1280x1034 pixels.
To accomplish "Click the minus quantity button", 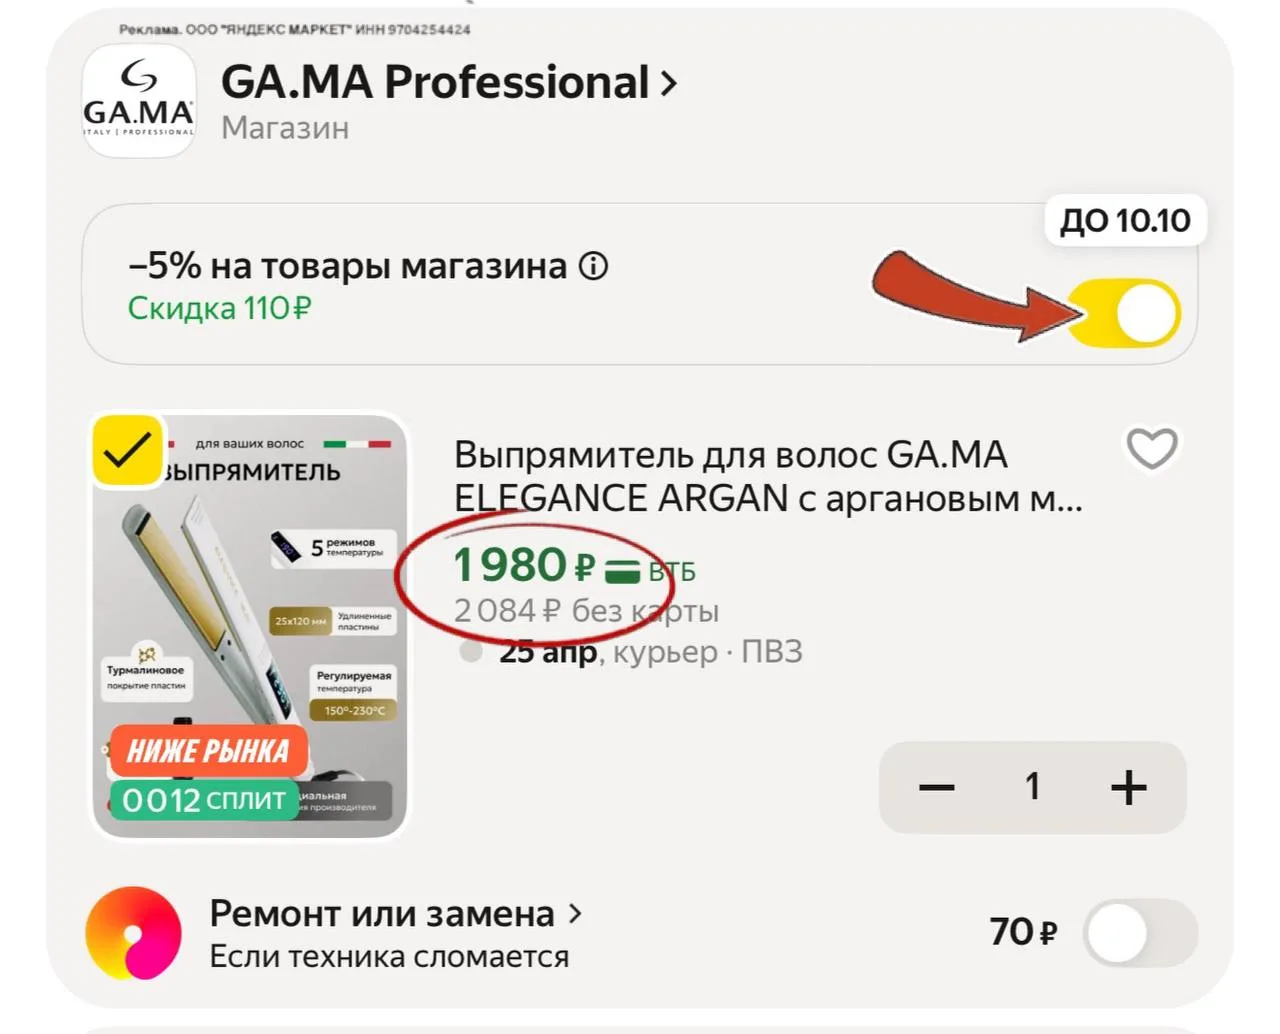I will coord(936,788).
